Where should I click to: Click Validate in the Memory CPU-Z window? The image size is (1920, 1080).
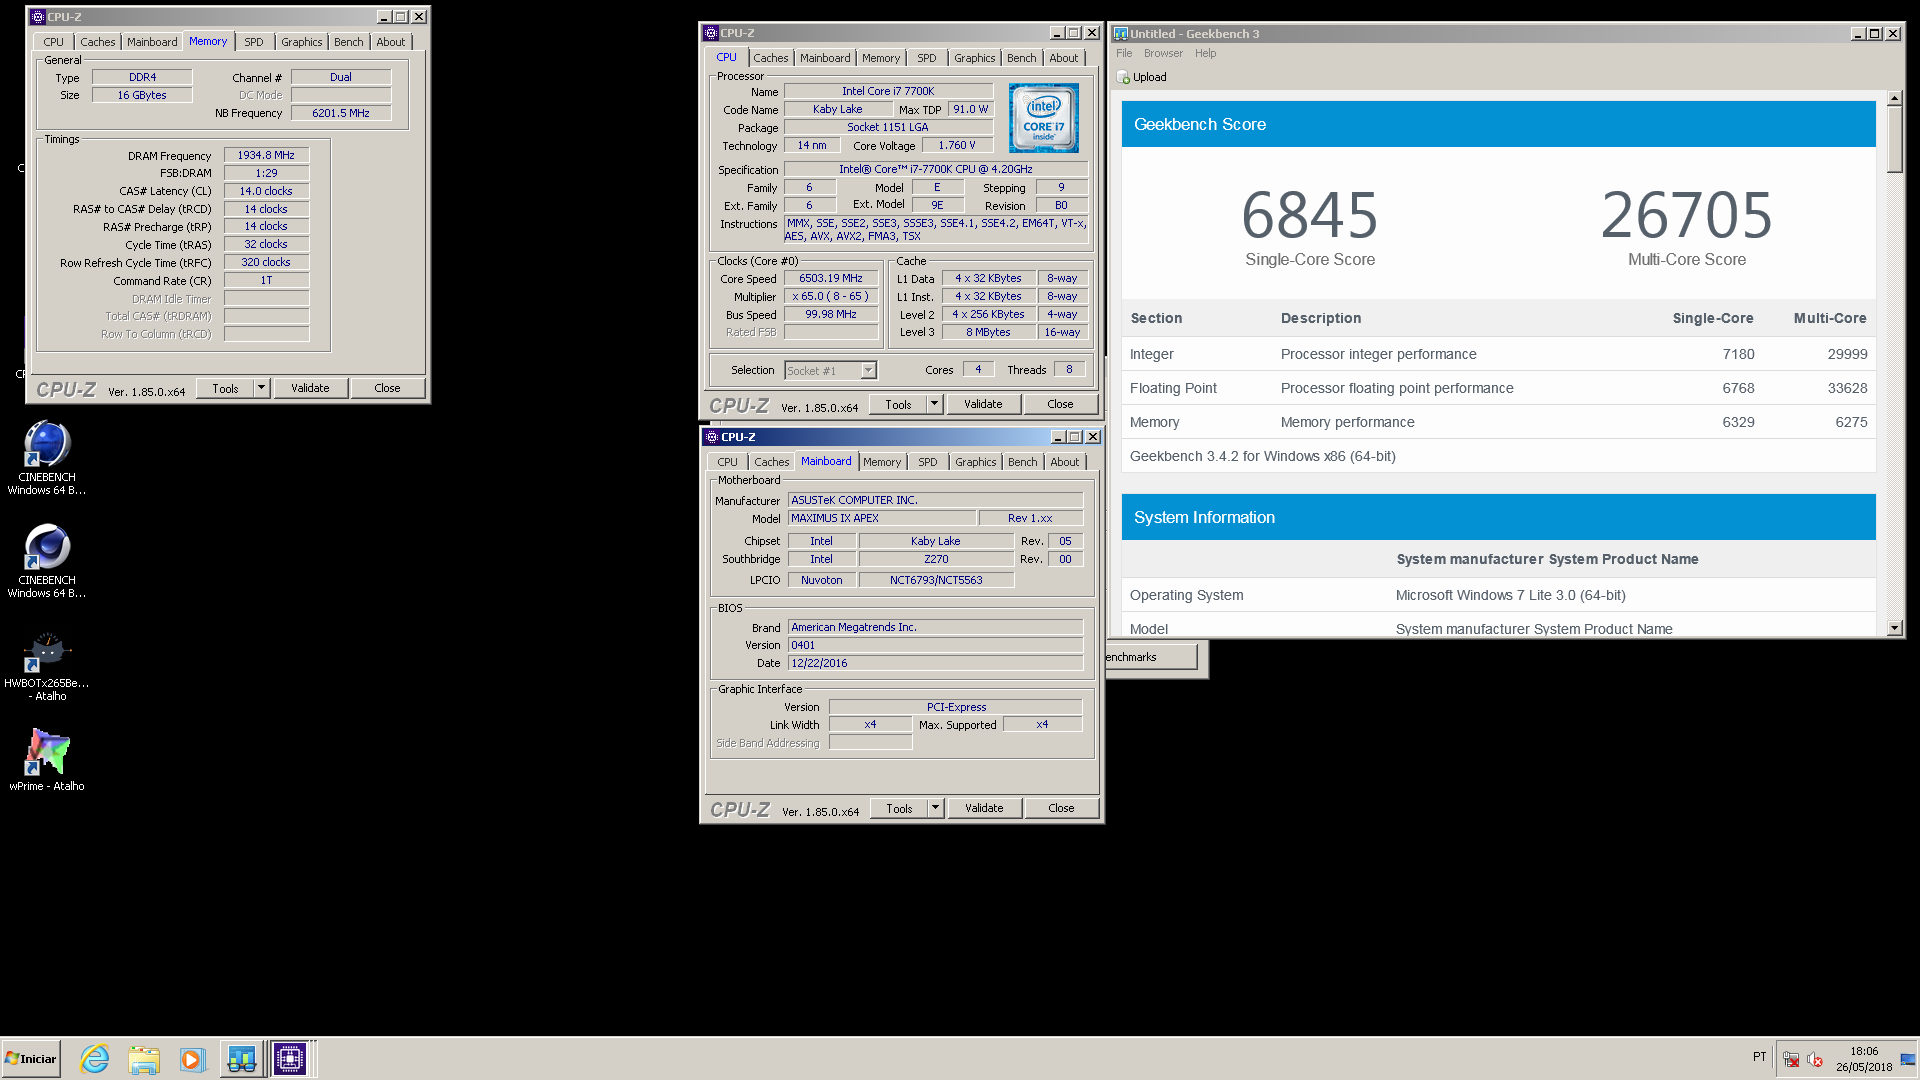(x=310, y=388)
